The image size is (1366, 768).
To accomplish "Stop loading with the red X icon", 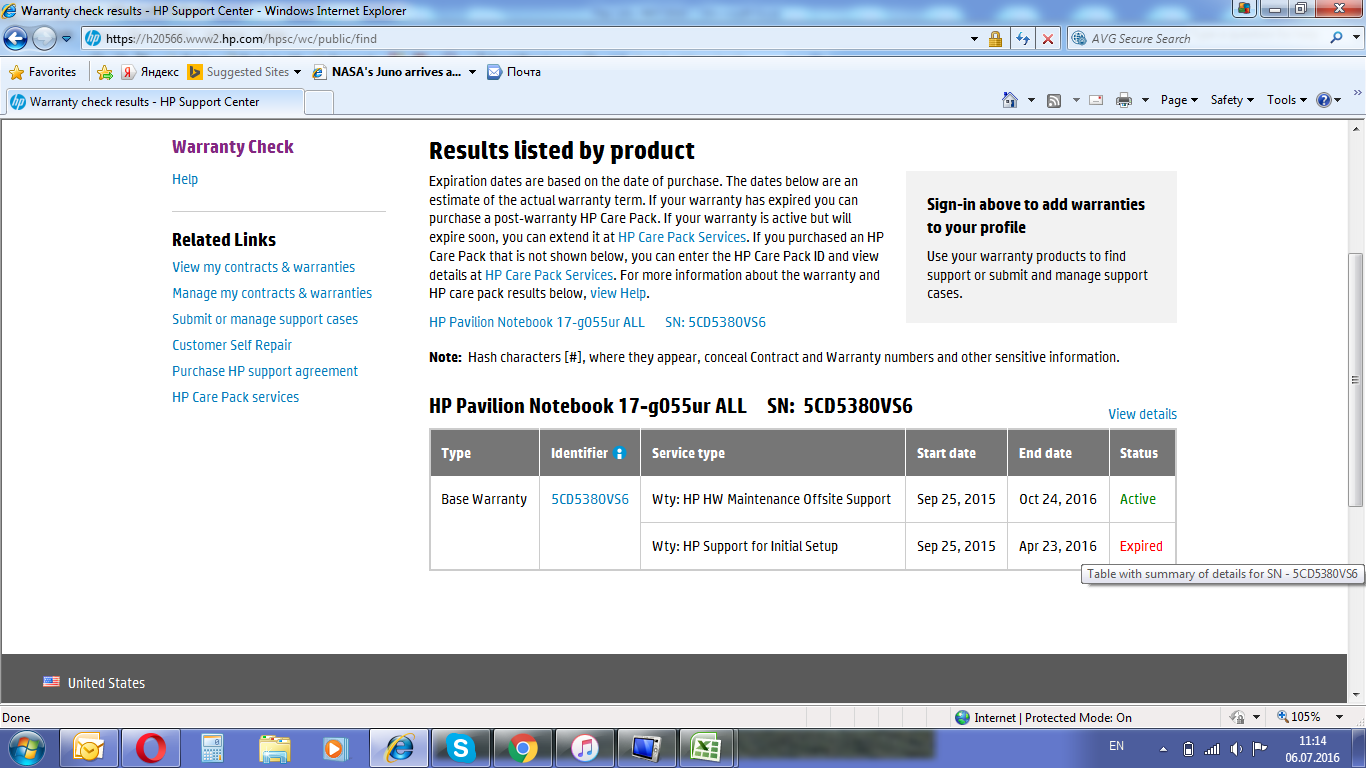I will (x=1048, y=39).
